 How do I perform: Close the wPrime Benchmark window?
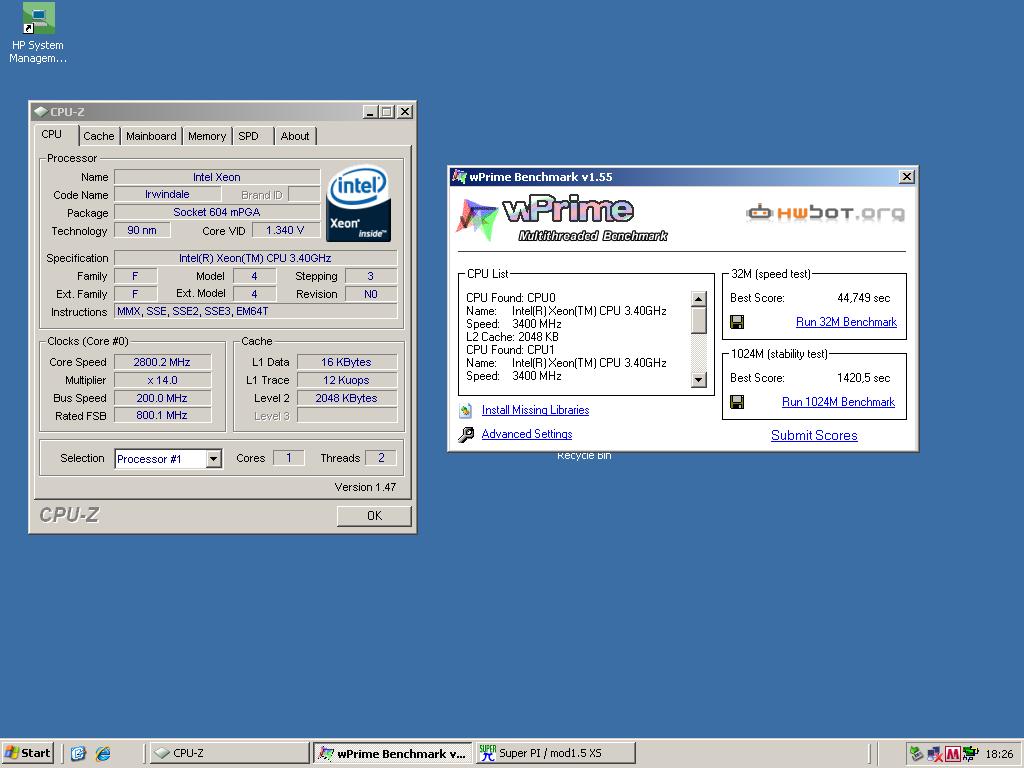click(906, 176)
